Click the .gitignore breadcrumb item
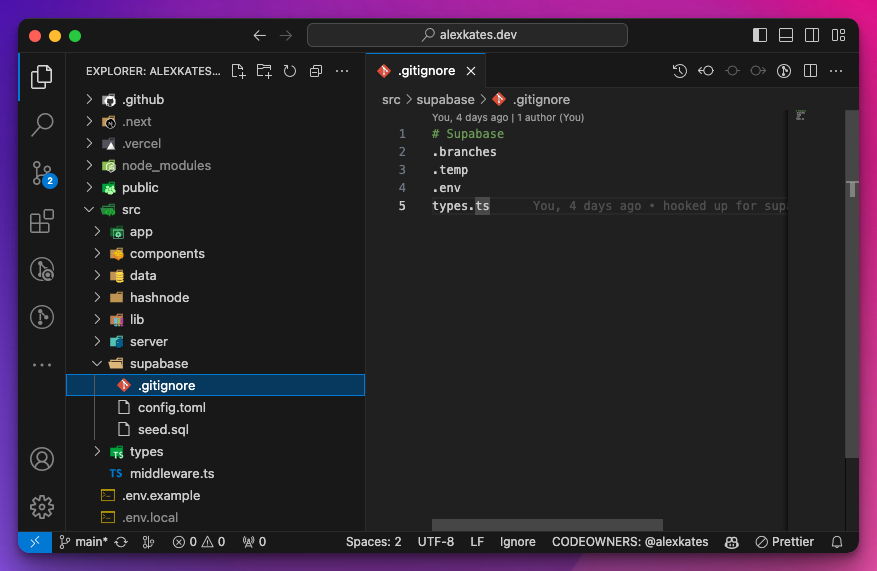This screenshot has height=571, width=877. coord(532,100)
